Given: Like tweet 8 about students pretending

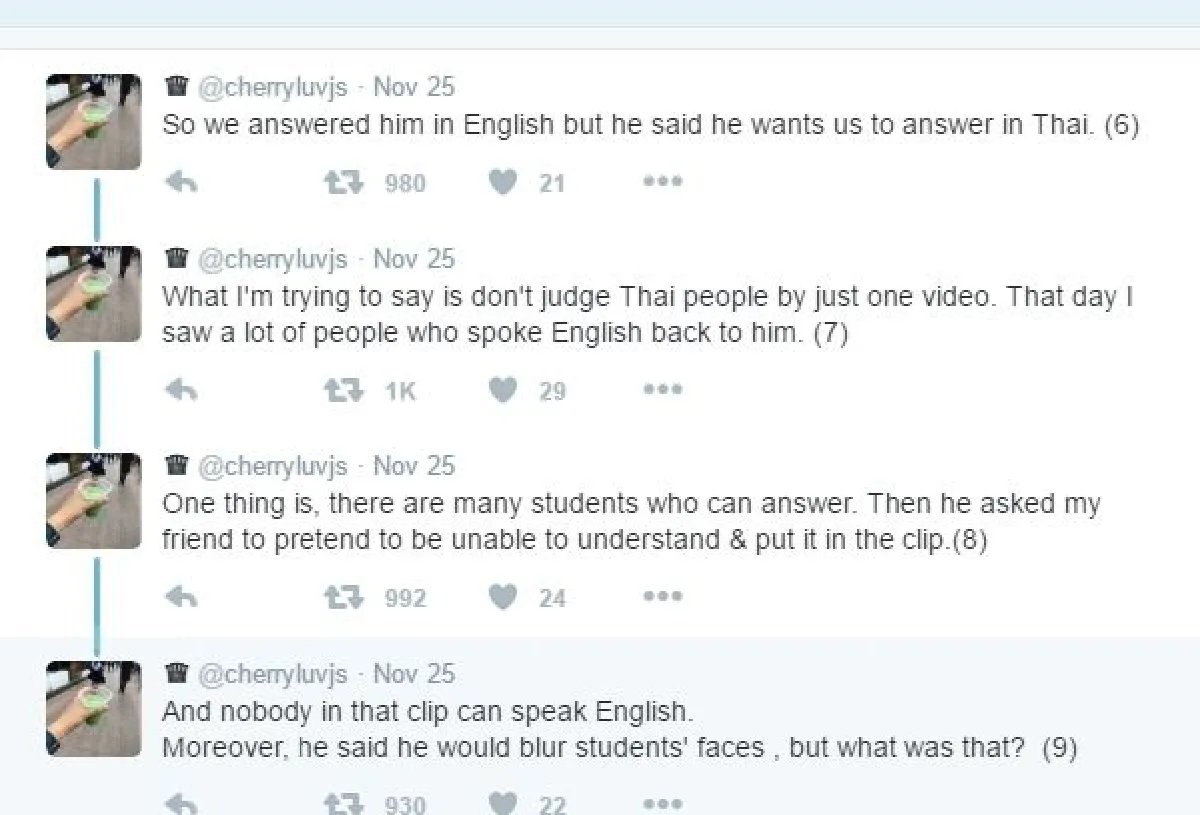Looking at the screenshot, I should point(503,596).
